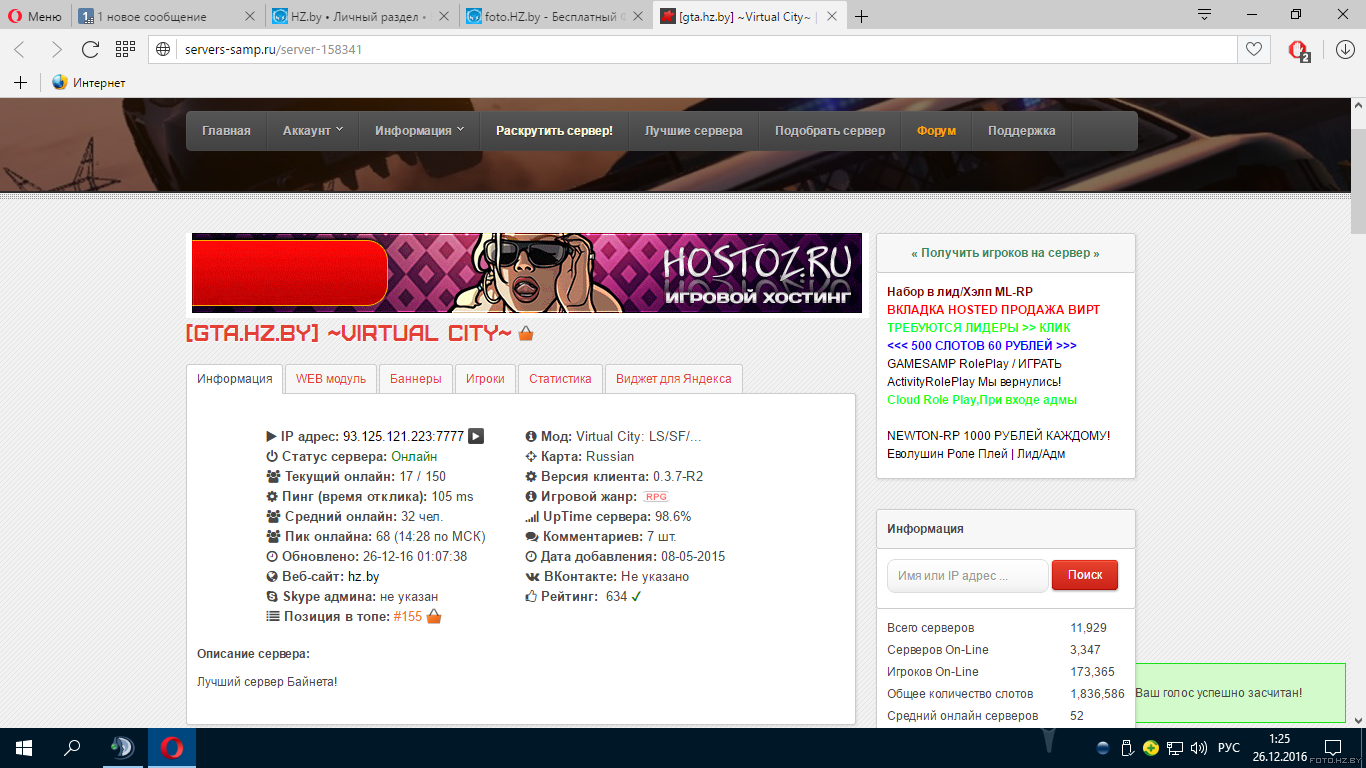Click the address bar URL field
This screenshot has width=1366, height=768.
tap(694, 49)
